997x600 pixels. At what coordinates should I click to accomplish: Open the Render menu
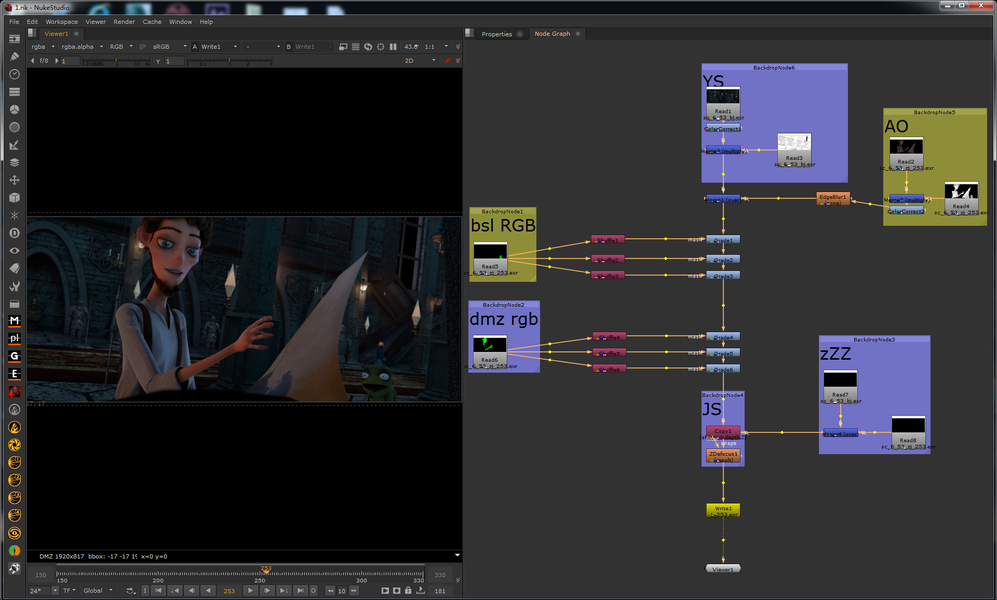click(x=124, y=22)
